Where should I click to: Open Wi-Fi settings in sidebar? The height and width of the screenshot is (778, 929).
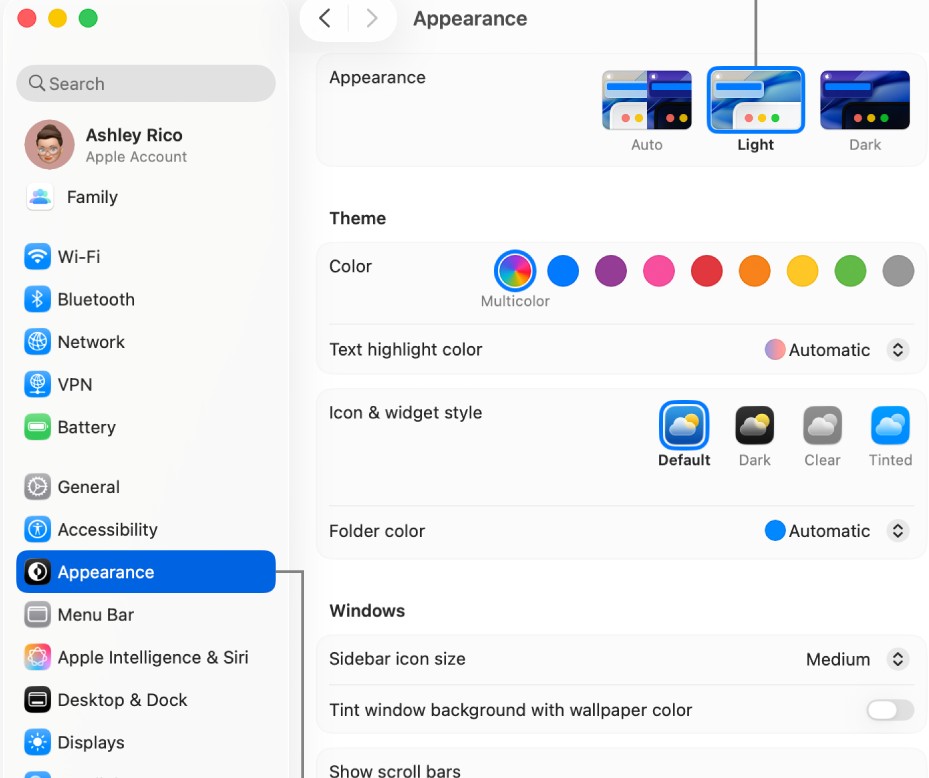tap(78, 257)
